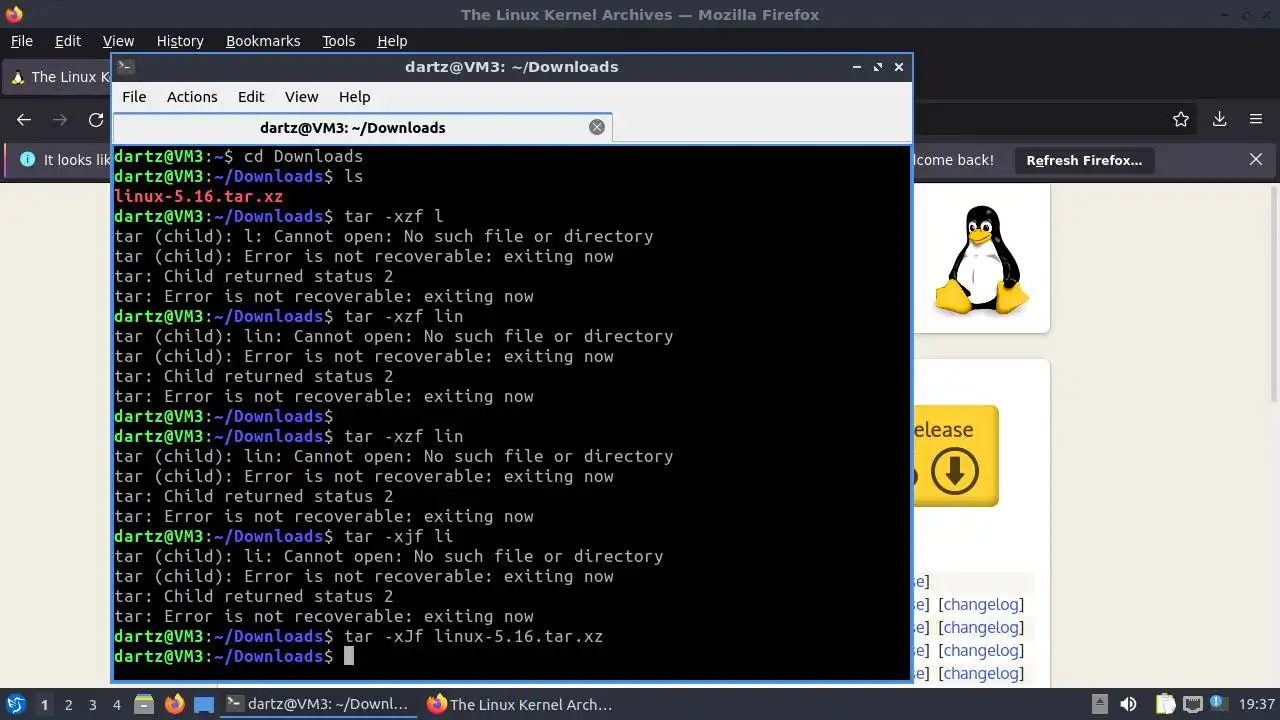
Task: Open Firefox hamburger application menu
Action: click(x=1256, y=119)
